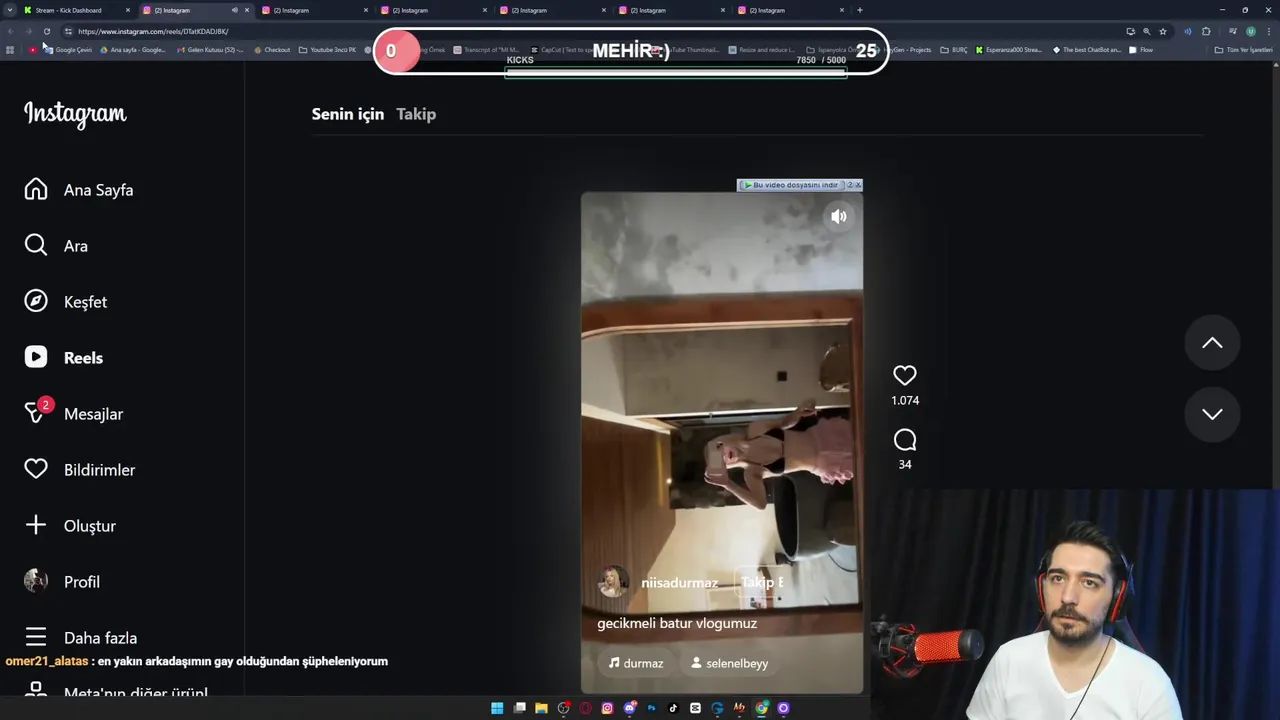
Task: Follow niisadurmaz with Takip Et button
Action: coord(762,582)
